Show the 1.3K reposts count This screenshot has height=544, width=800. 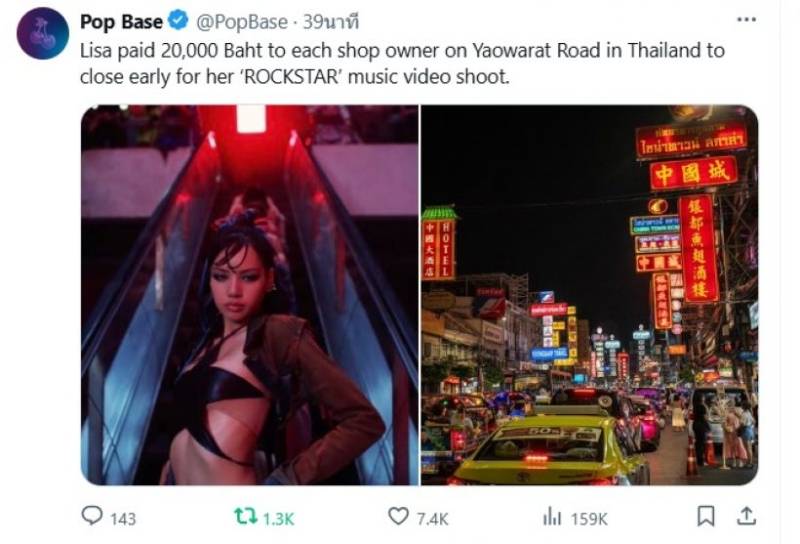[x=279, y=519]
